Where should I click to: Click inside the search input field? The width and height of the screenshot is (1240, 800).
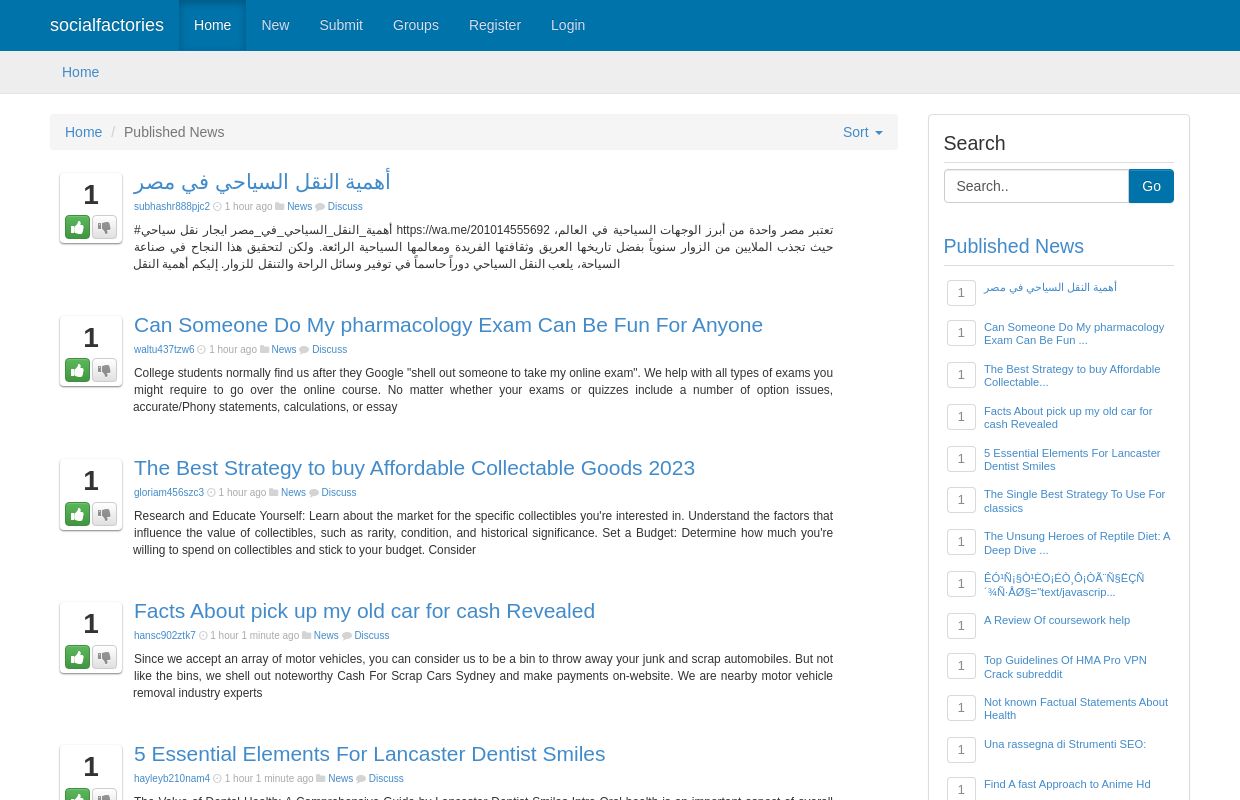[1036, 186]
